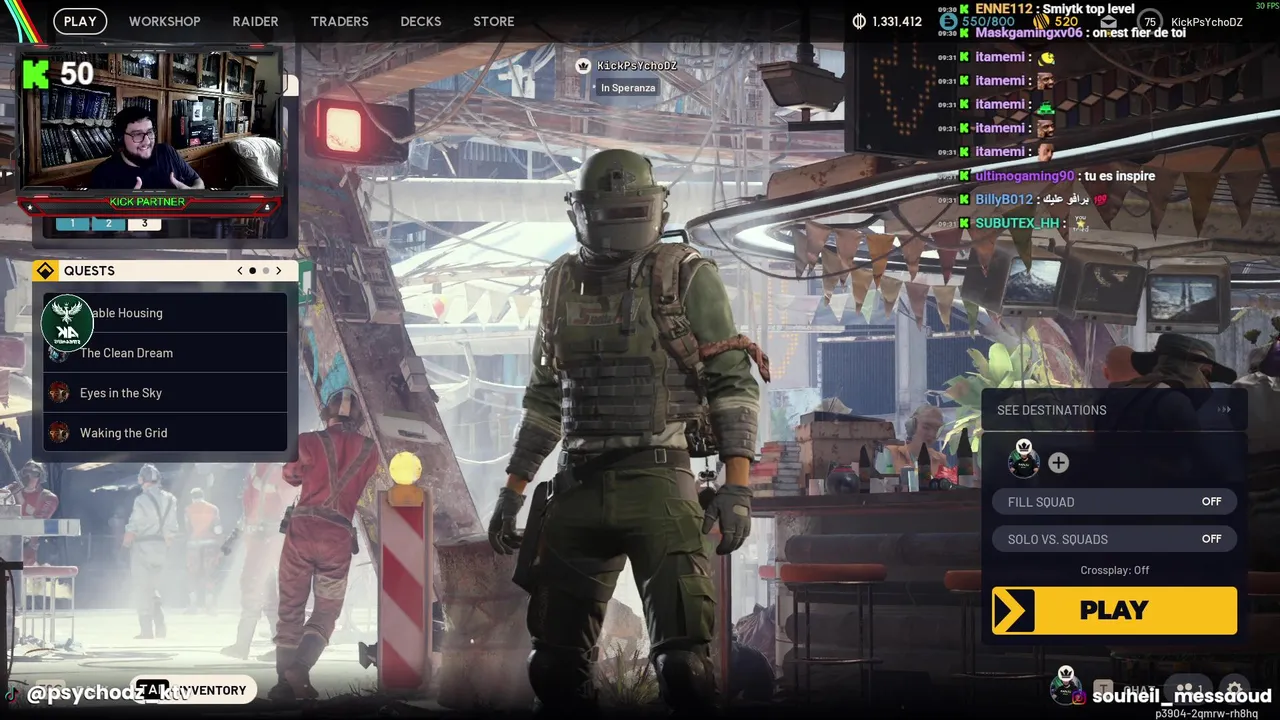Click the player avatar at bottom right
The height and width of the screenshot is (720, 1280).
(1066, 686)
